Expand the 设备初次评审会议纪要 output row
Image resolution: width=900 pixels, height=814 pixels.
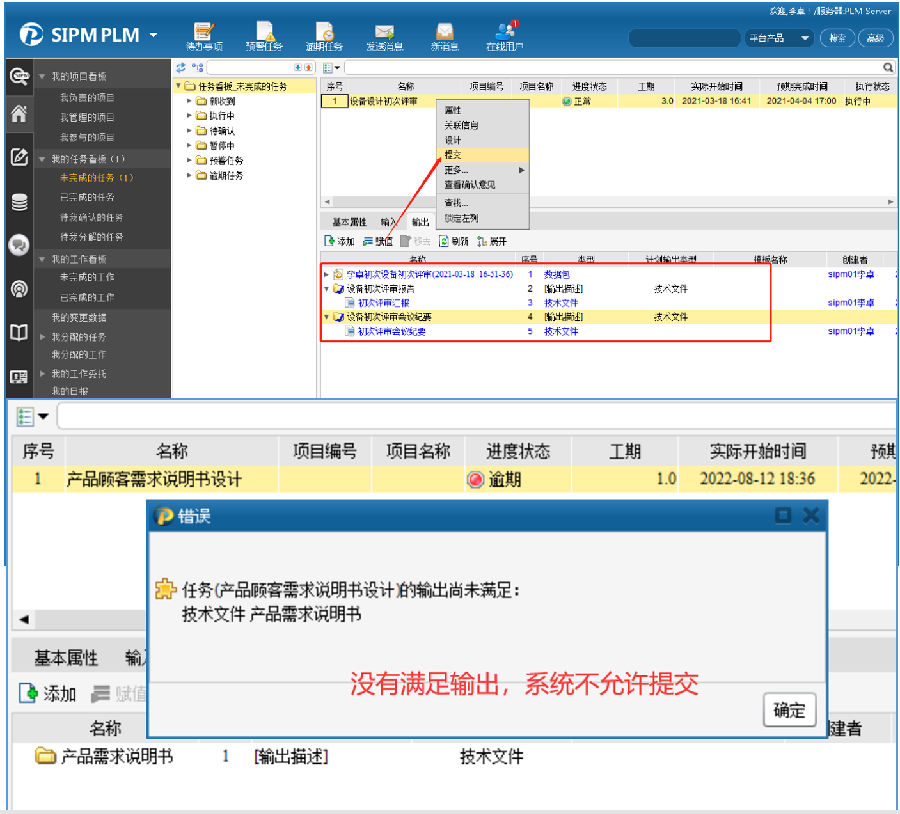click(326, 317)
